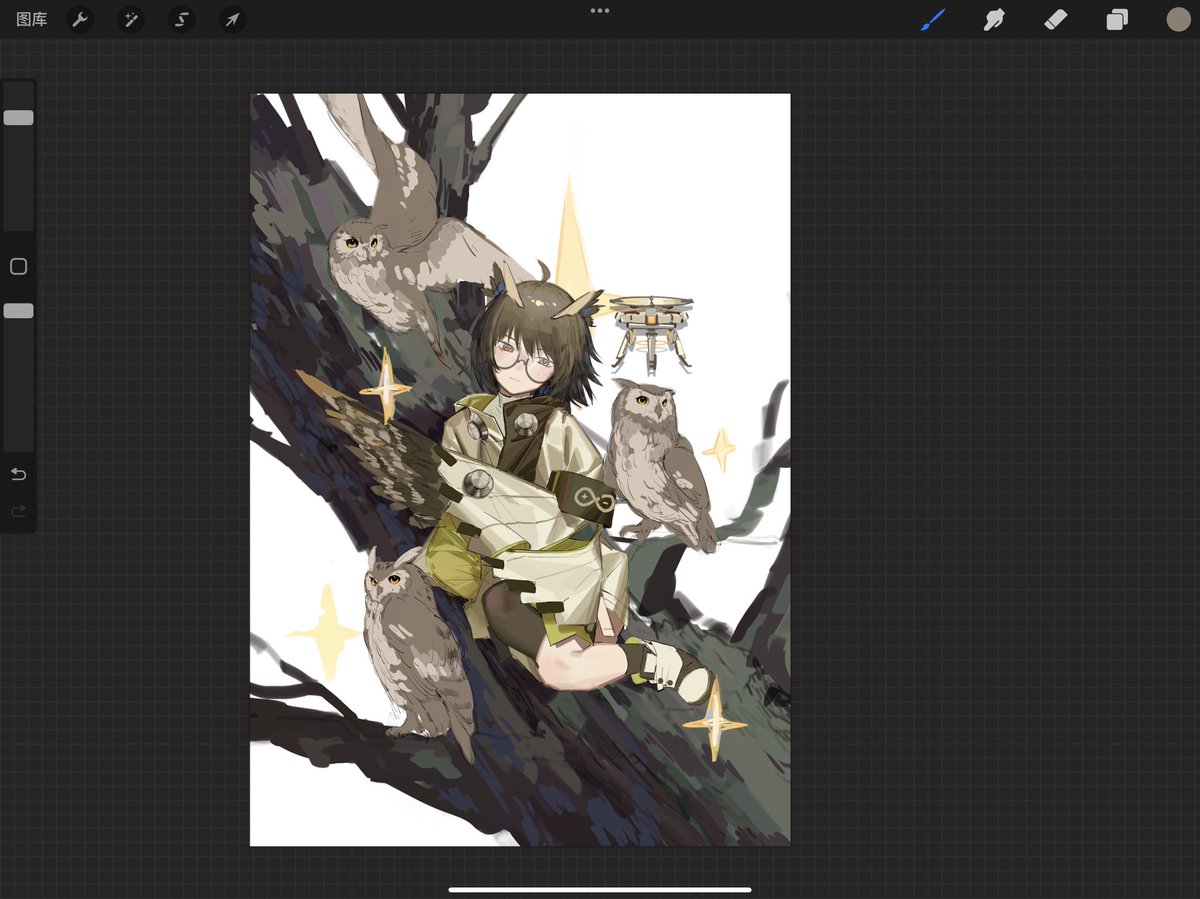Open the Layers panel
Screen dimensions: 1200x899
tap(1117, 19)
